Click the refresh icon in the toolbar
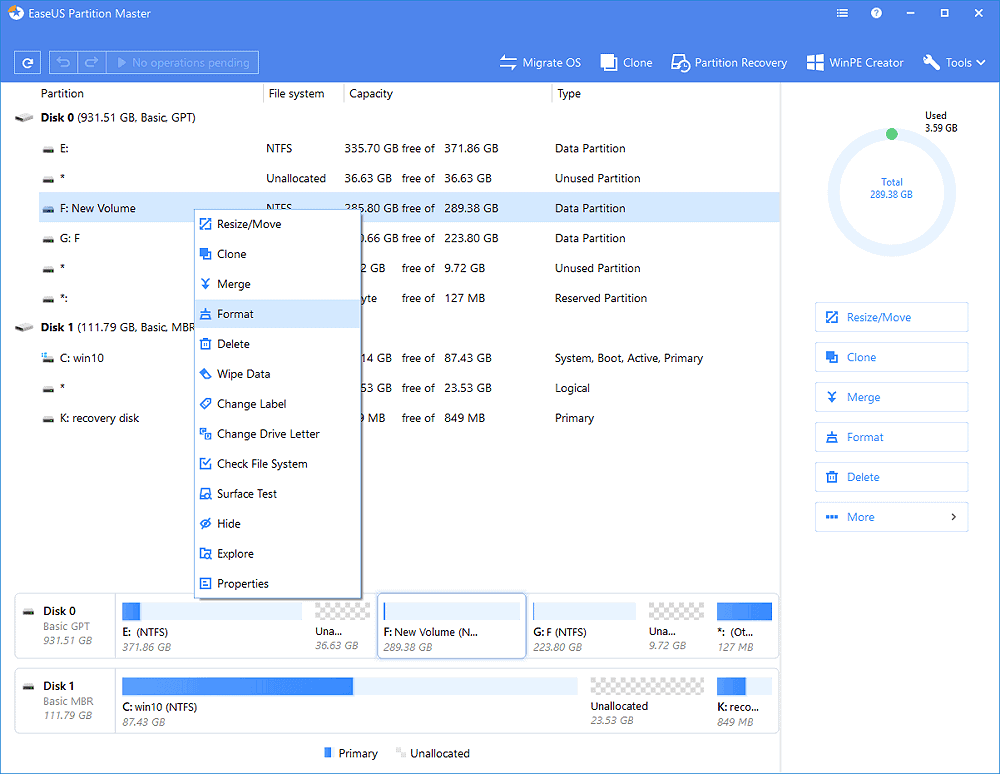The width and height of the screenshot is (1000, 774). point(28,63)
